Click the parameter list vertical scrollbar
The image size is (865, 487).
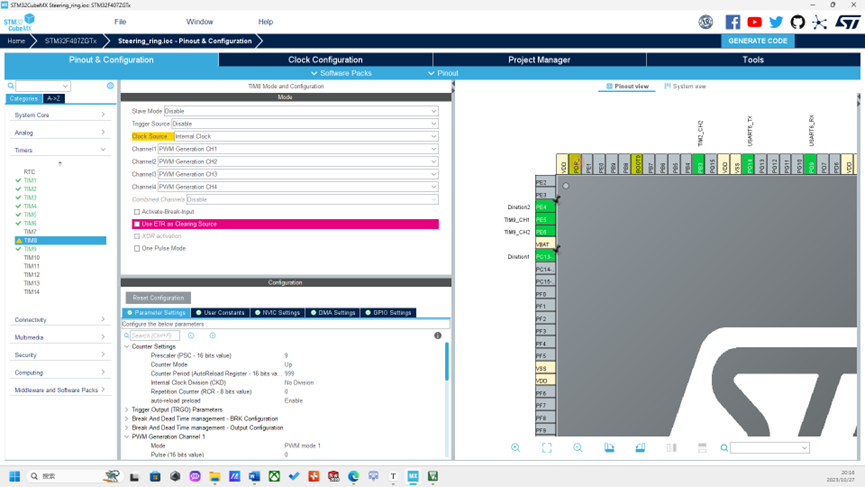pyautogui.click(x=446, y=361)
